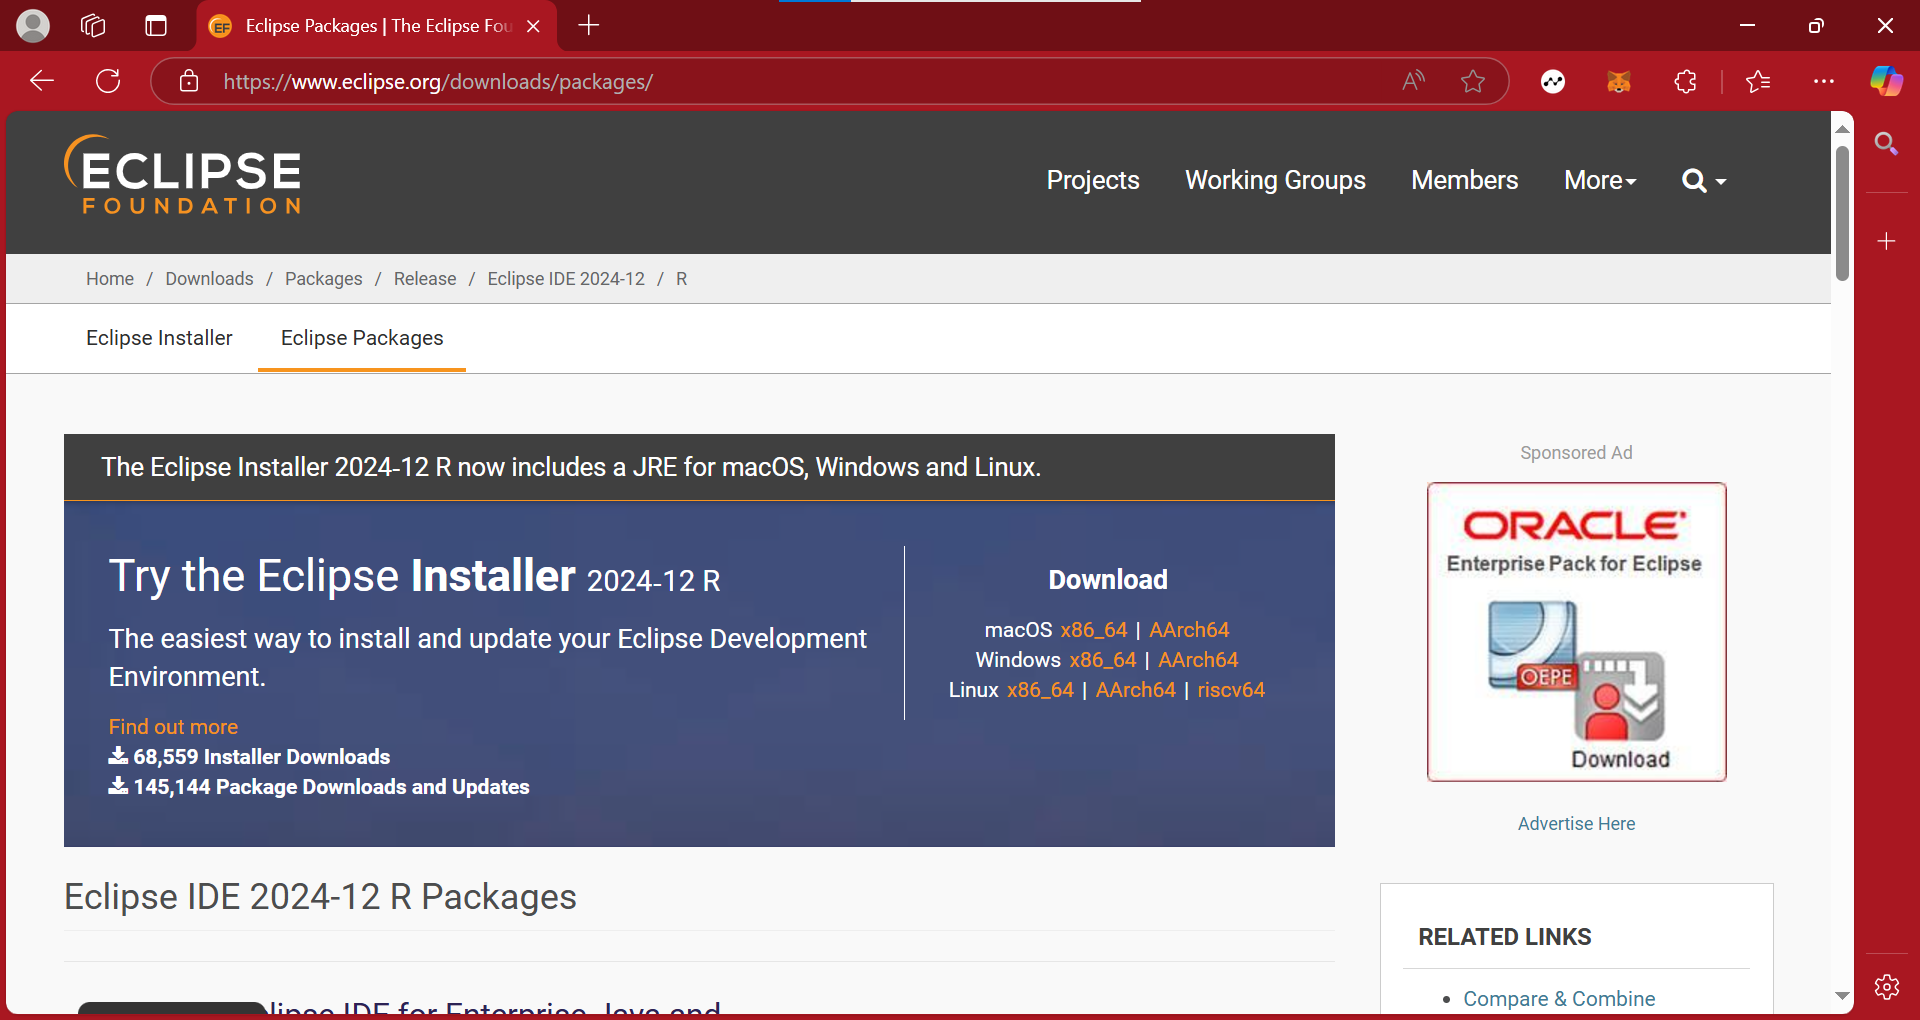Open the Advertise Here link
This screenshot has width=1920, height=1020.
coord(1576,824)
